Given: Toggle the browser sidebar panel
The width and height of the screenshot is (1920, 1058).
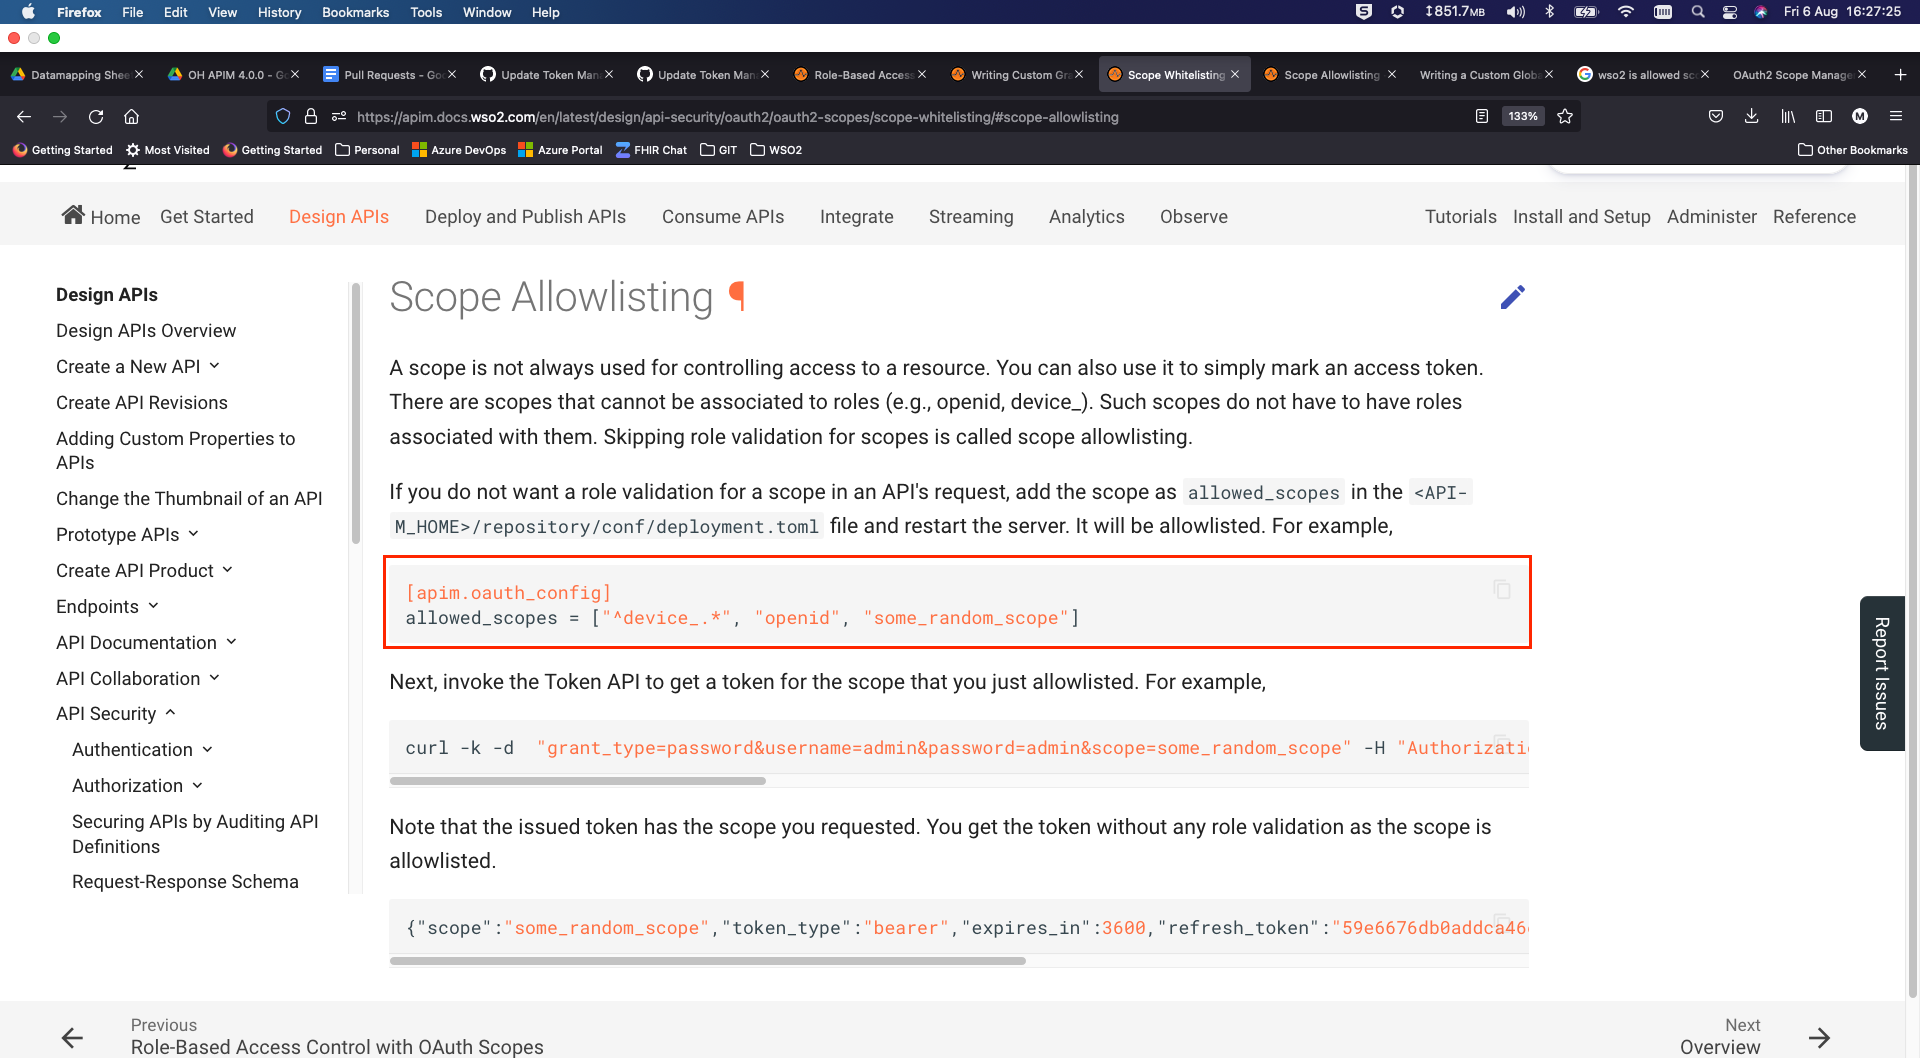Looking at the screenshot, I should pos(1824,117).
